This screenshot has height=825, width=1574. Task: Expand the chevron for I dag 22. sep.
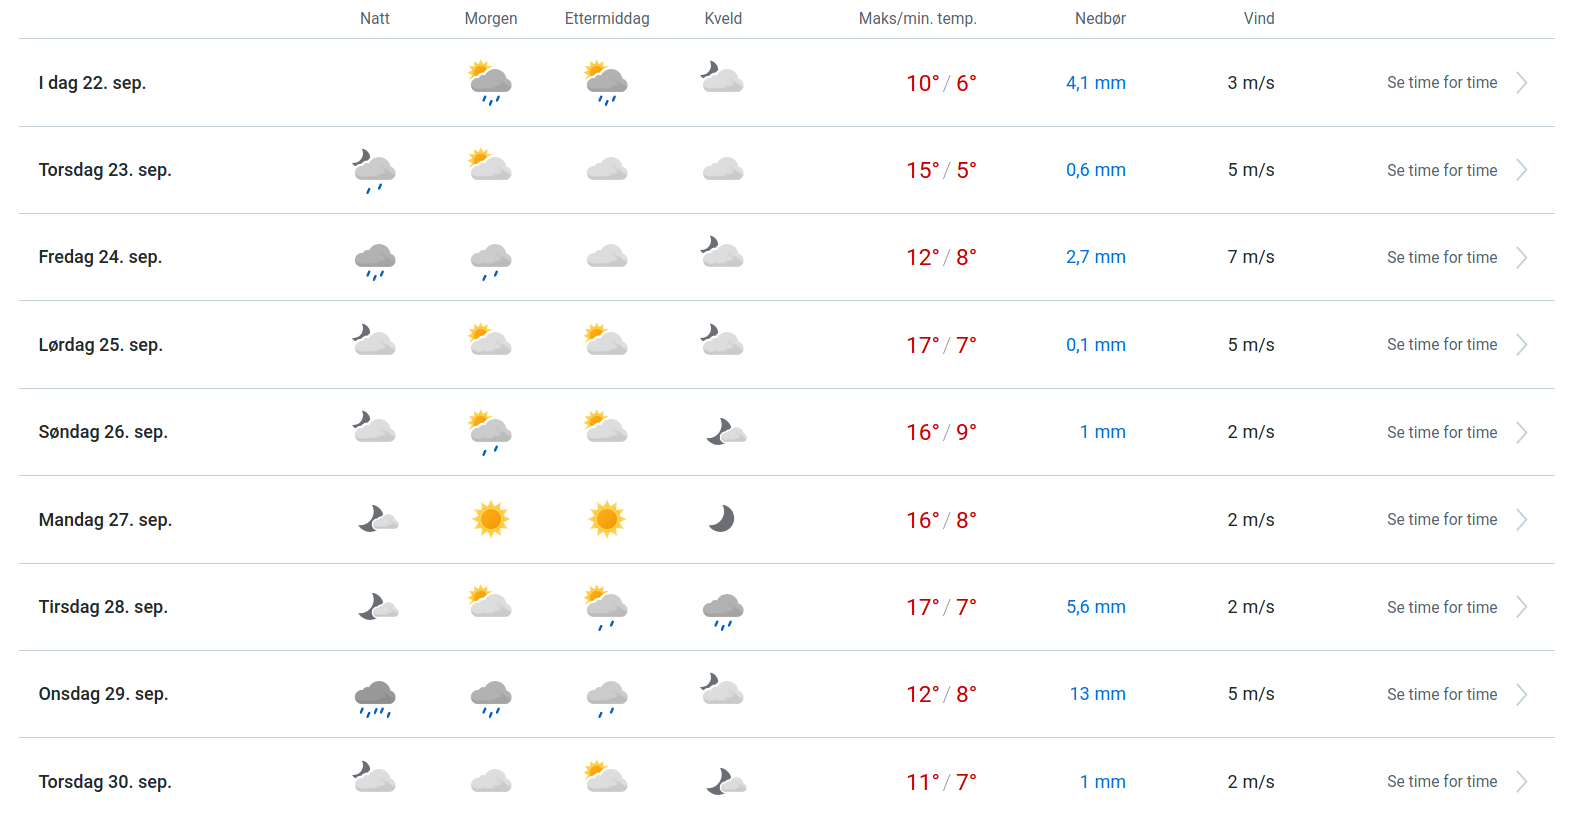1521,83
